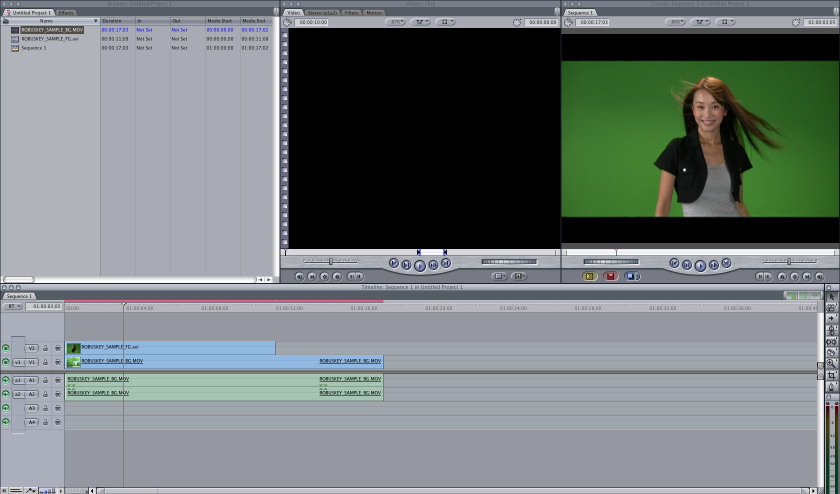Toggle V1 track visibility

coord(6,362)
